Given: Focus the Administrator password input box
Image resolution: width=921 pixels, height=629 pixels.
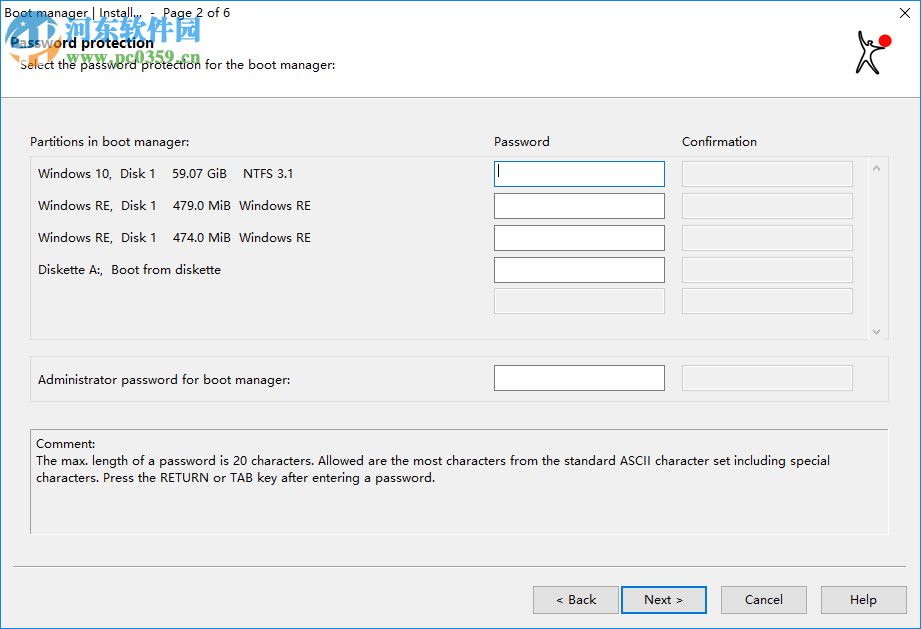Looking at the screenshot, I should [x=579, y=378].
